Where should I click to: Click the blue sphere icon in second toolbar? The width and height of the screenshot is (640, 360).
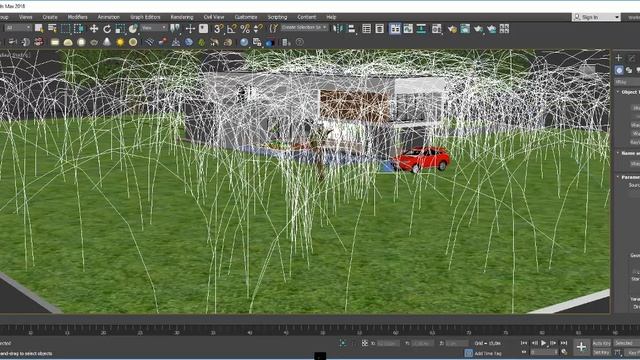tap(244, 42)
